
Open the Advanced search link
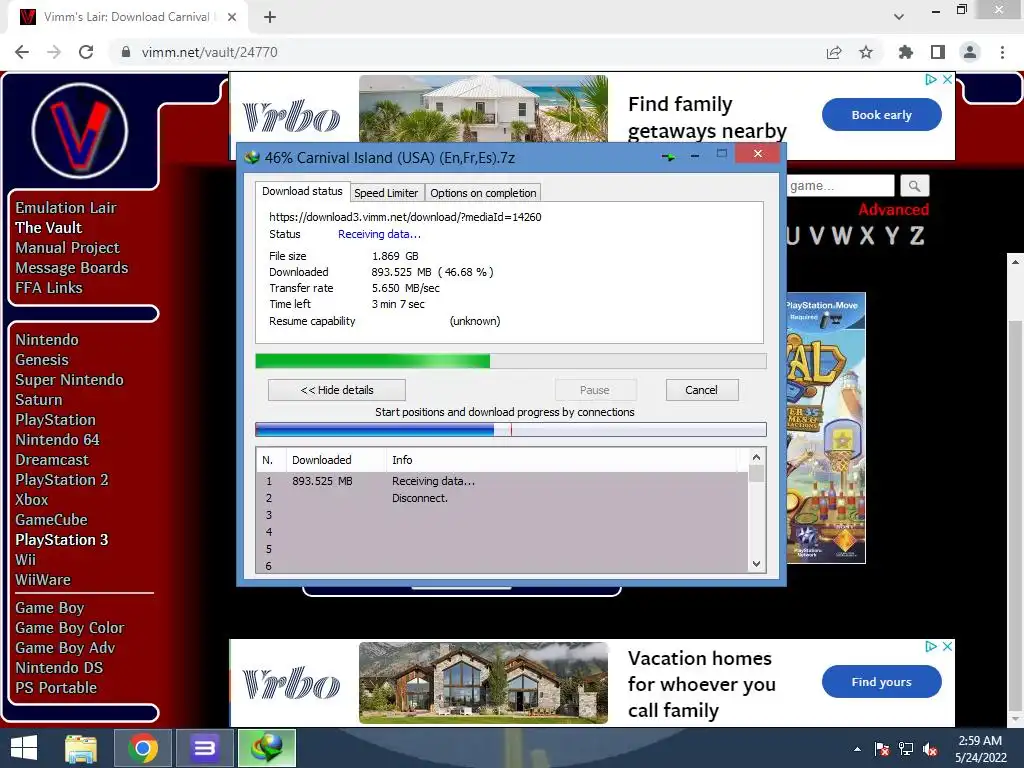pyautogui.click(x=893, y=210)
